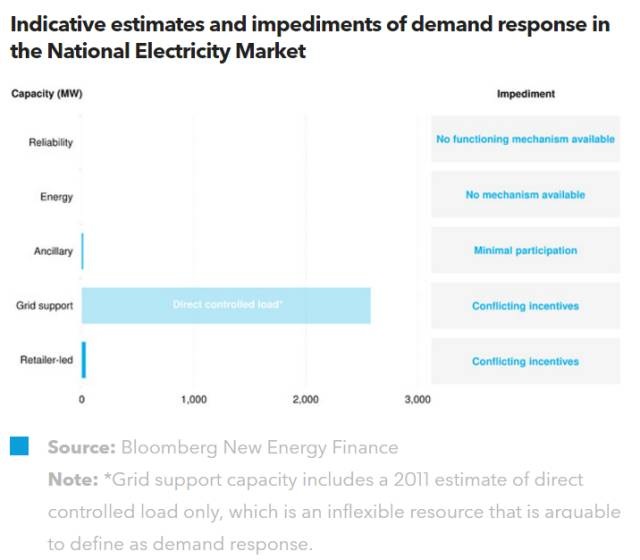The width and height of the screenshot is (640, 560).
Task: Click the small Retailer-led capacity bar
Action: [x=84, y=360]
